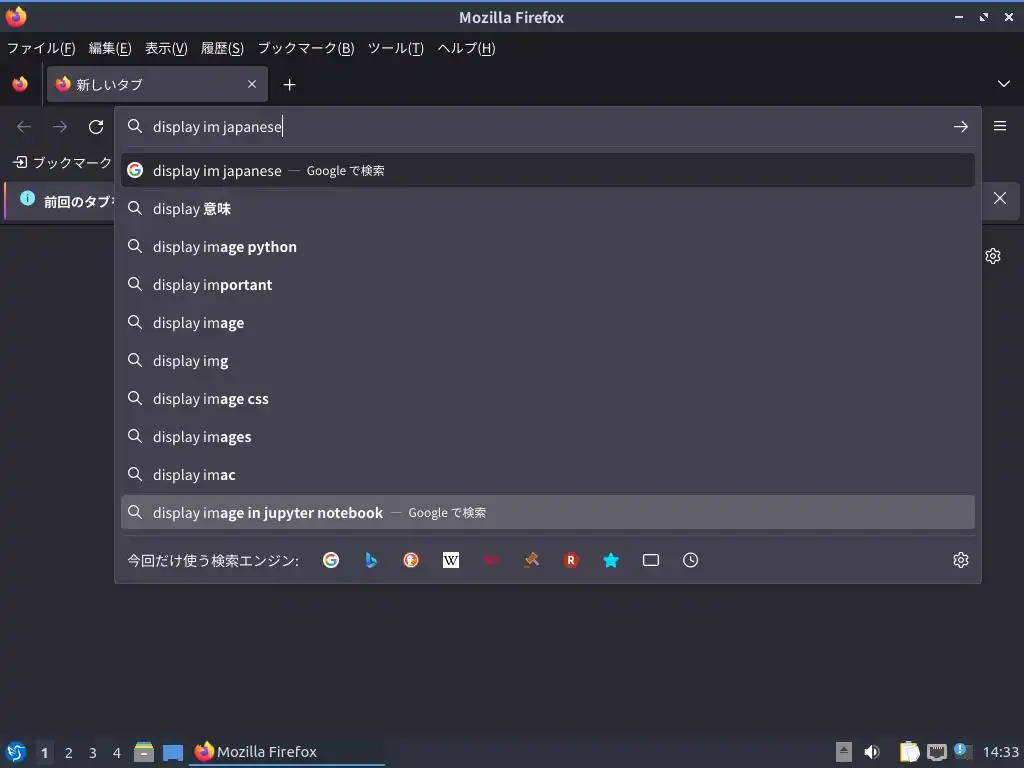1024x768 pixels.
Task: Open the ファイル(F) menu
Action: [41, 48]
